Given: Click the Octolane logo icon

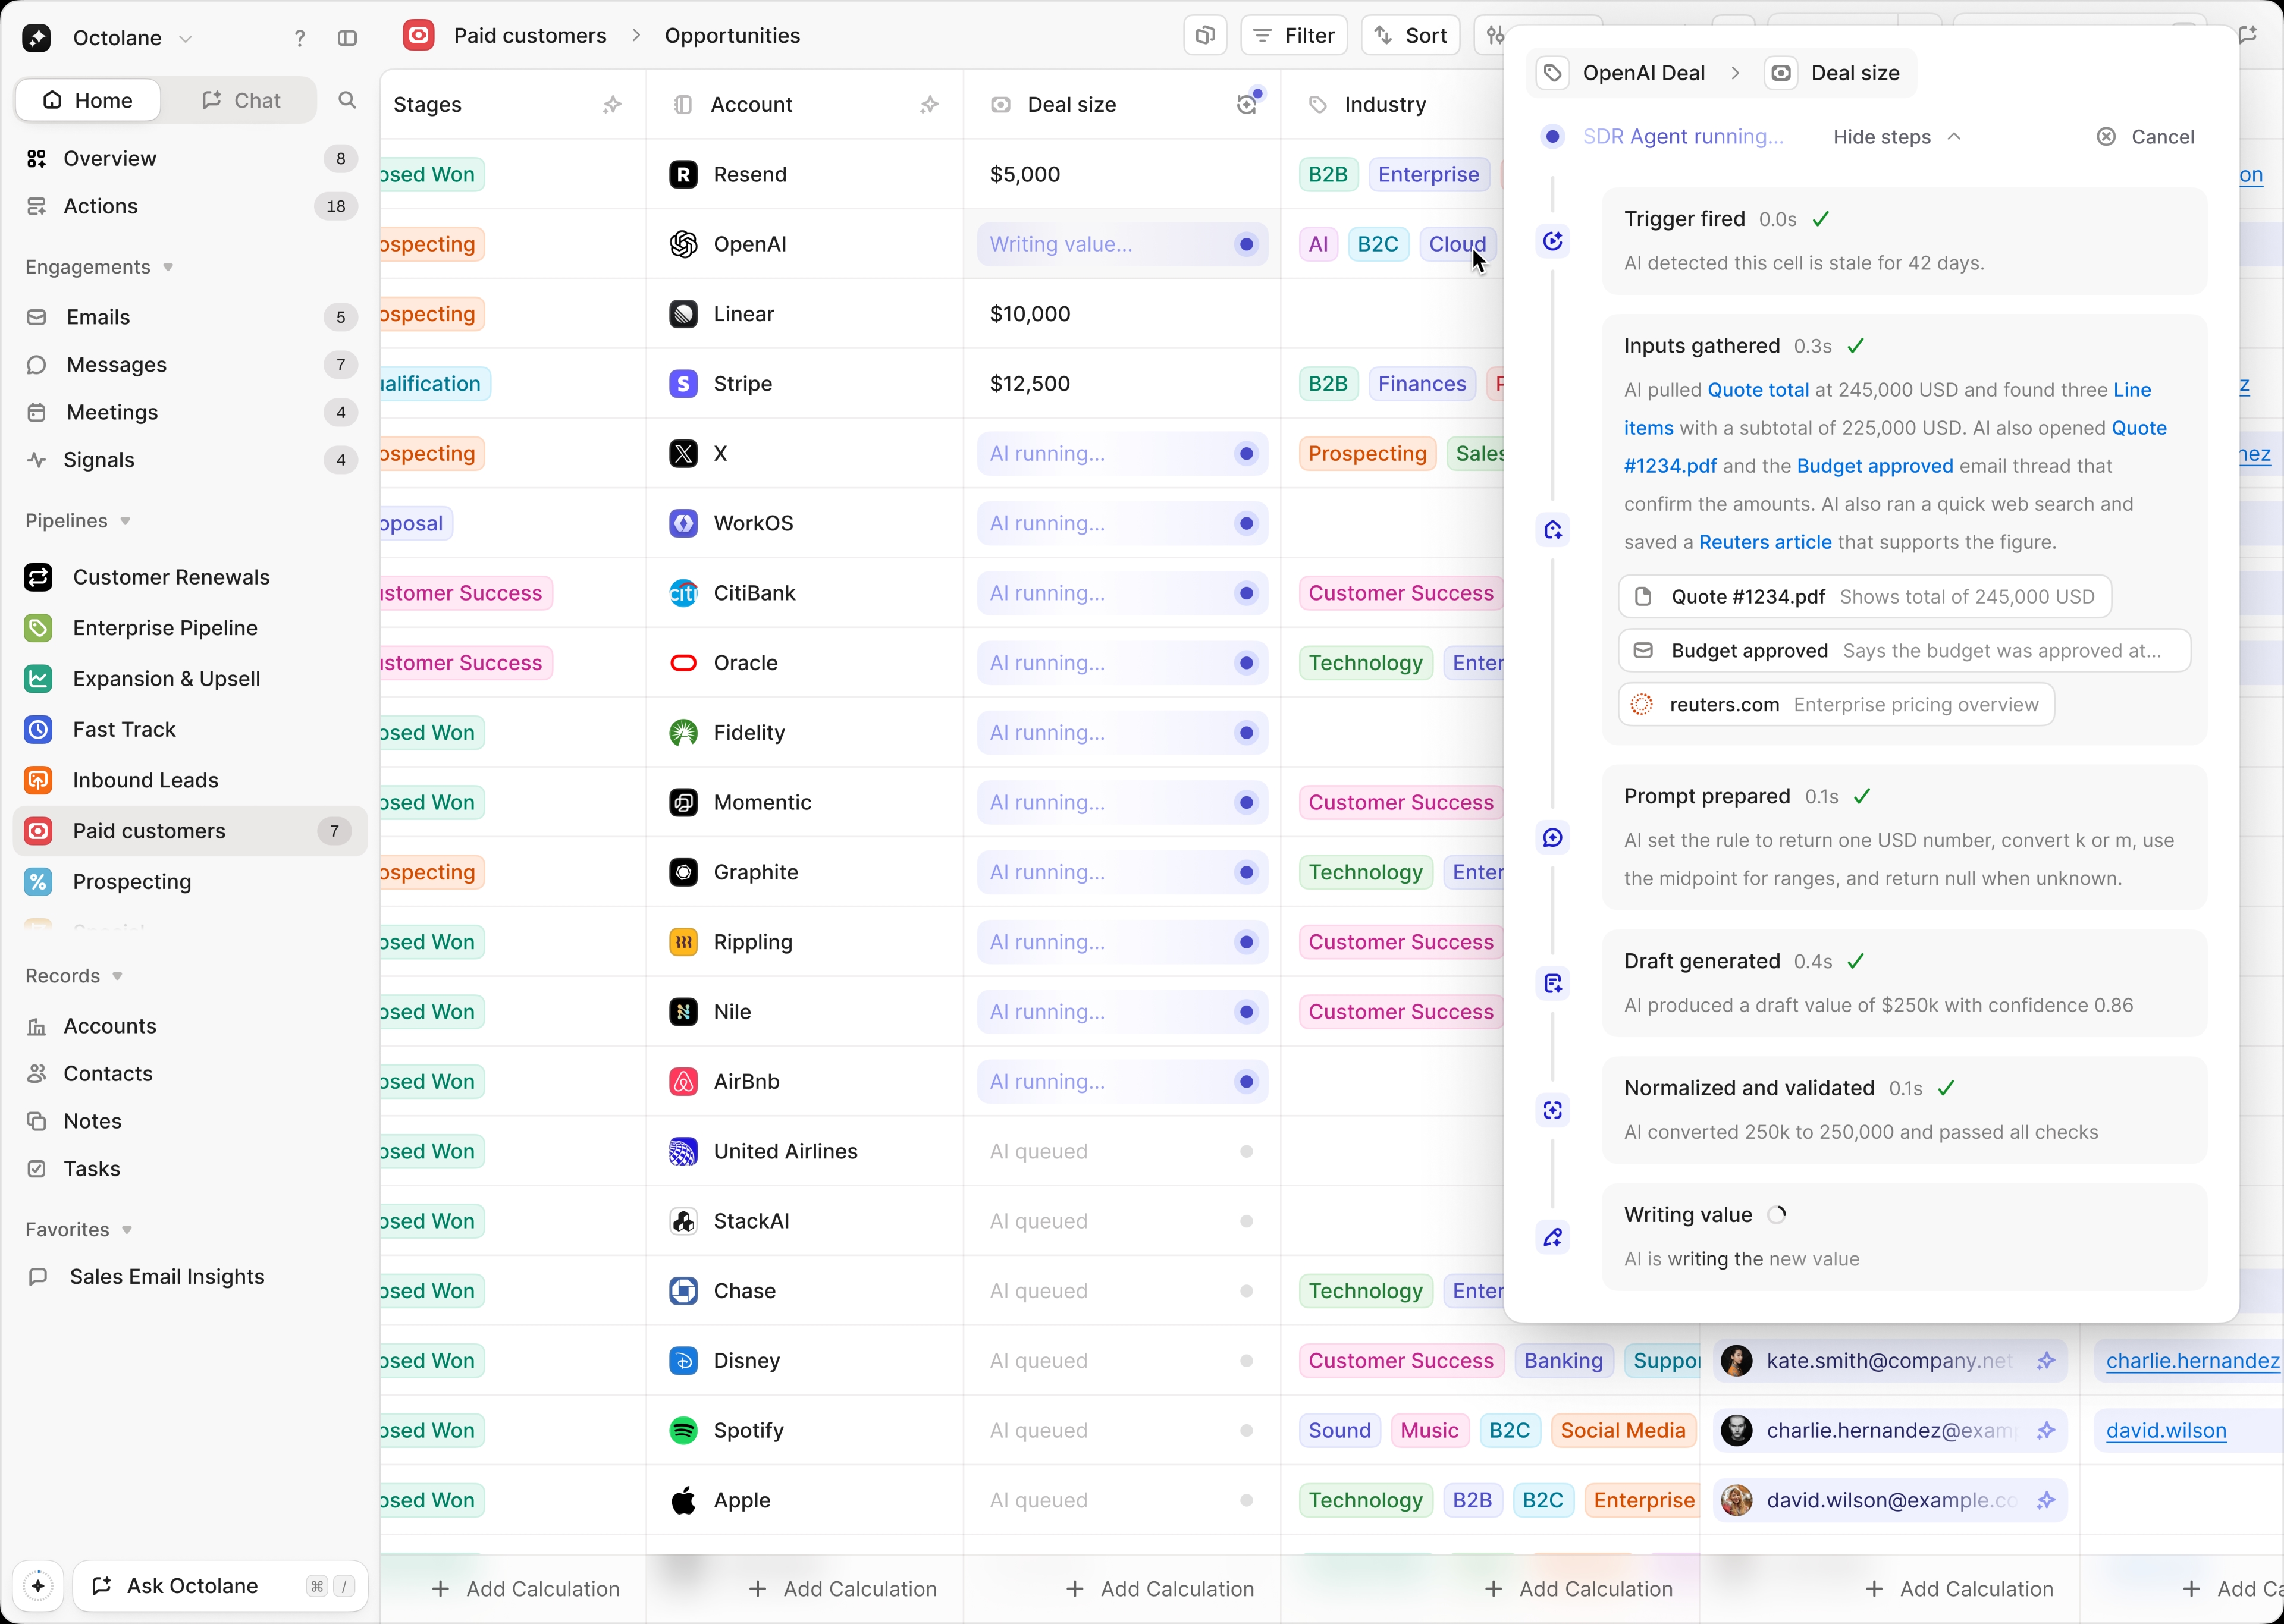Looking at the screenshot, I should [x=37, y=38].
